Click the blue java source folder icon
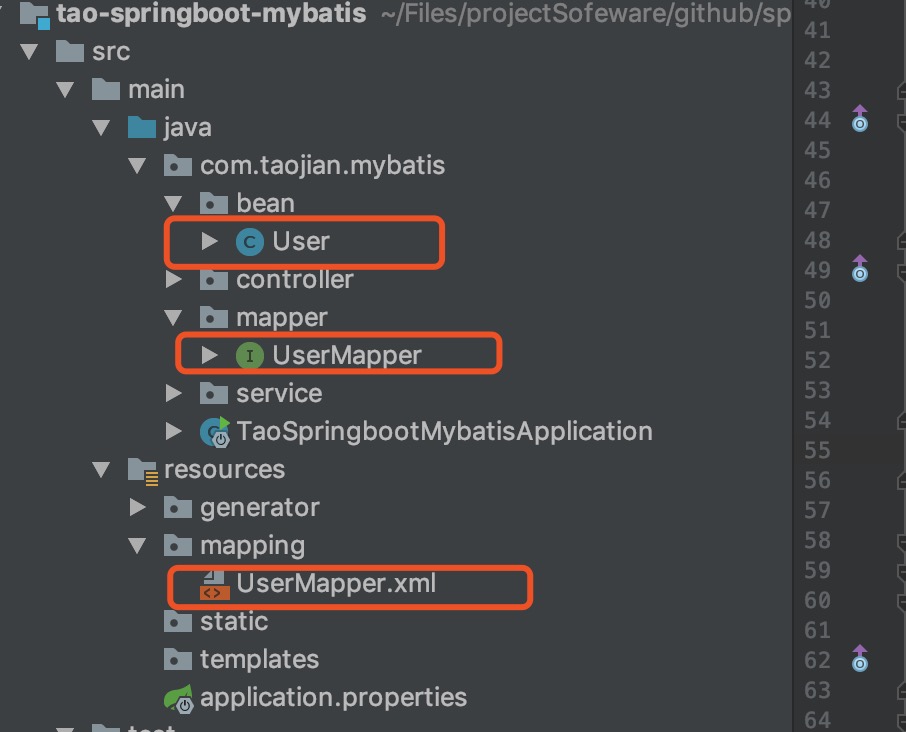This screenshot has width=906, height=732. point(141,128)
